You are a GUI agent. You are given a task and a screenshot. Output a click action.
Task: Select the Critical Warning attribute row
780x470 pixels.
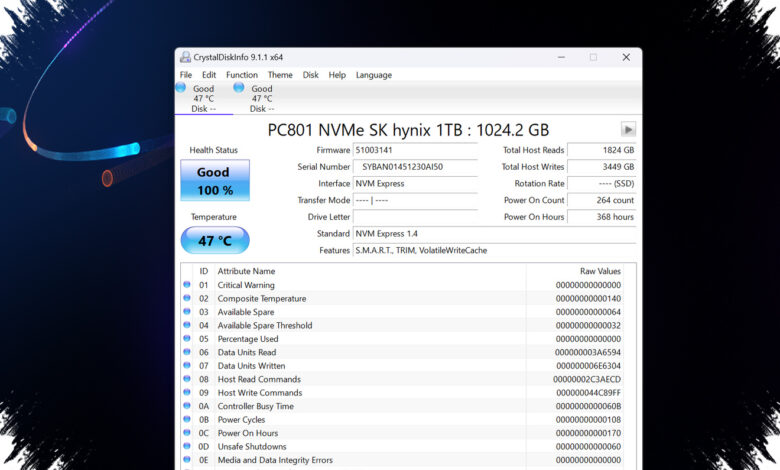[403, 285]
